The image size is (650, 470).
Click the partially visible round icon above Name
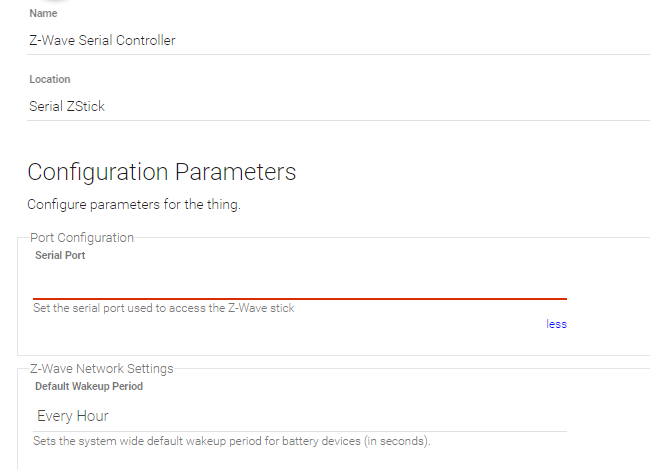[43, 2]
